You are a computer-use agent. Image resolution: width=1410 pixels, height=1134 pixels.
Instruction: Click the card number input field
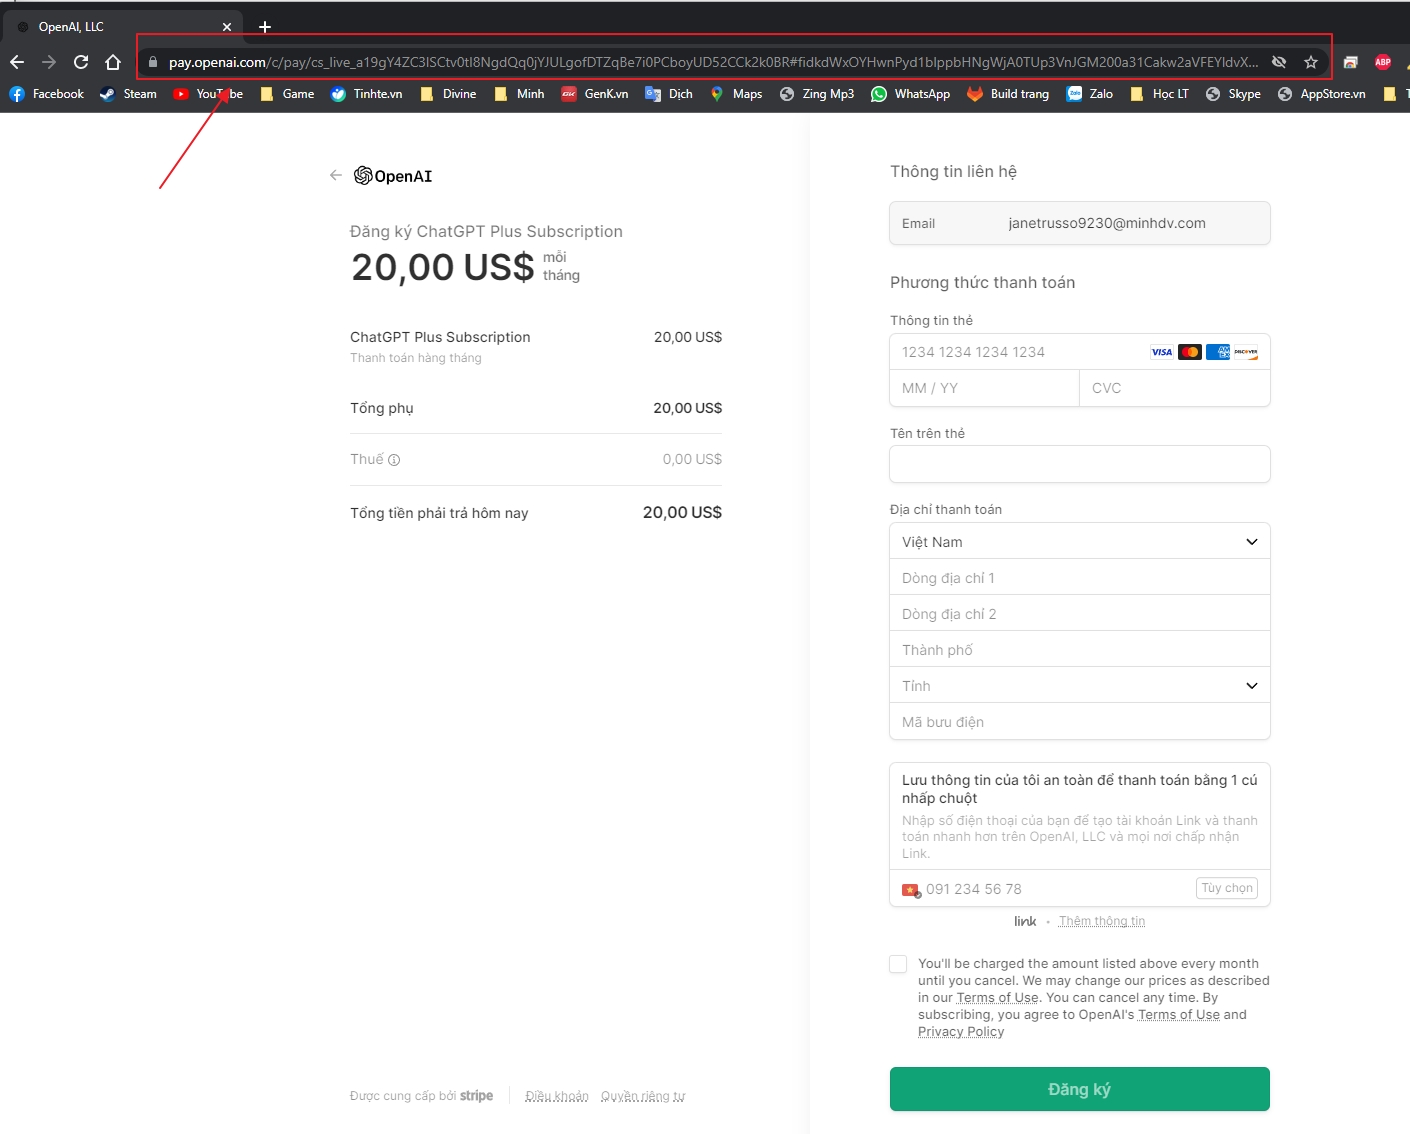coord(1020,352)
